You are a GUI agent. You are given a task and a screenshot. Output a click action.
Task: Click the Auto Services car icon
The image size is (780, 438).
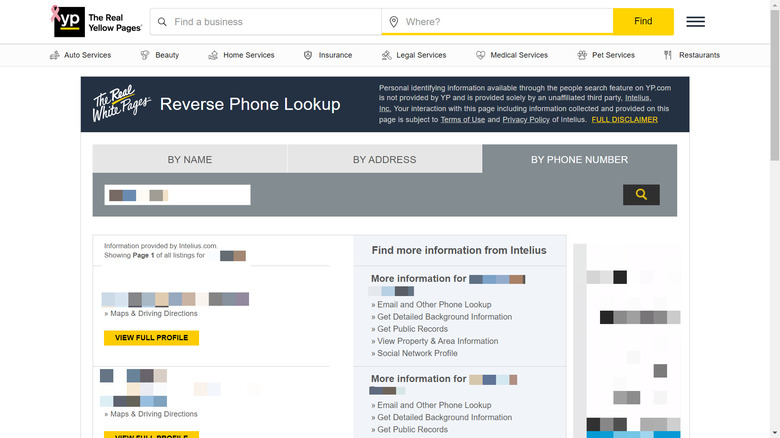(55, 55)
